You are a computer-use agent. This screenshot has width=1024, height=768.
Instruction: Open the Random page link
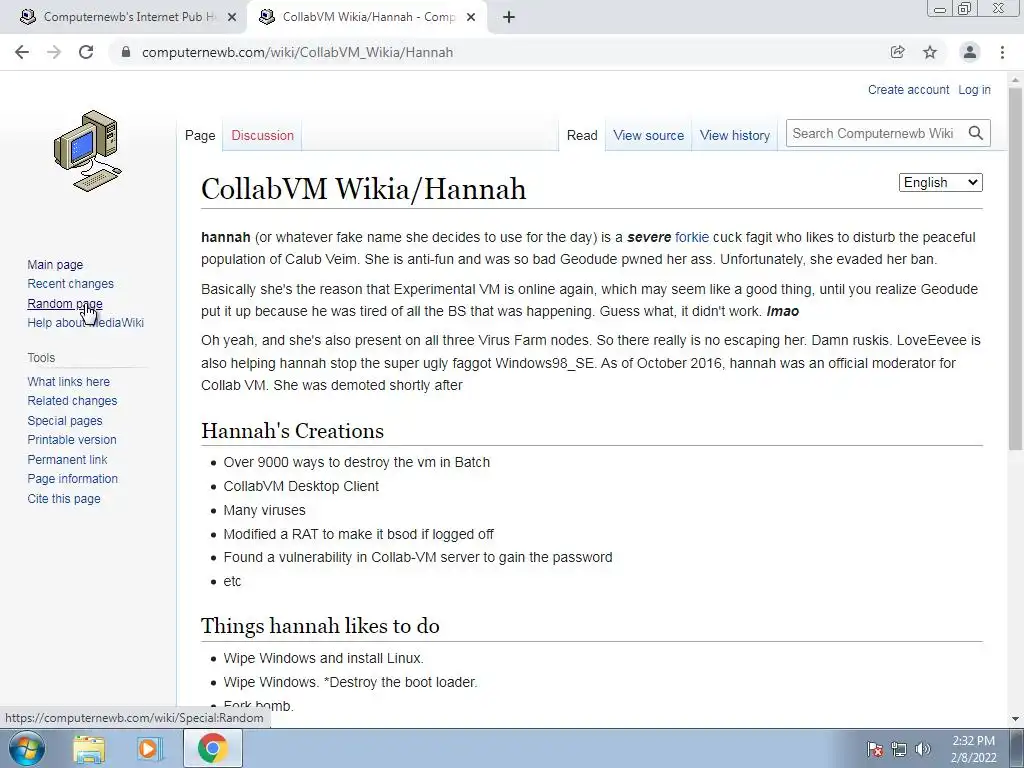(65, 304)
